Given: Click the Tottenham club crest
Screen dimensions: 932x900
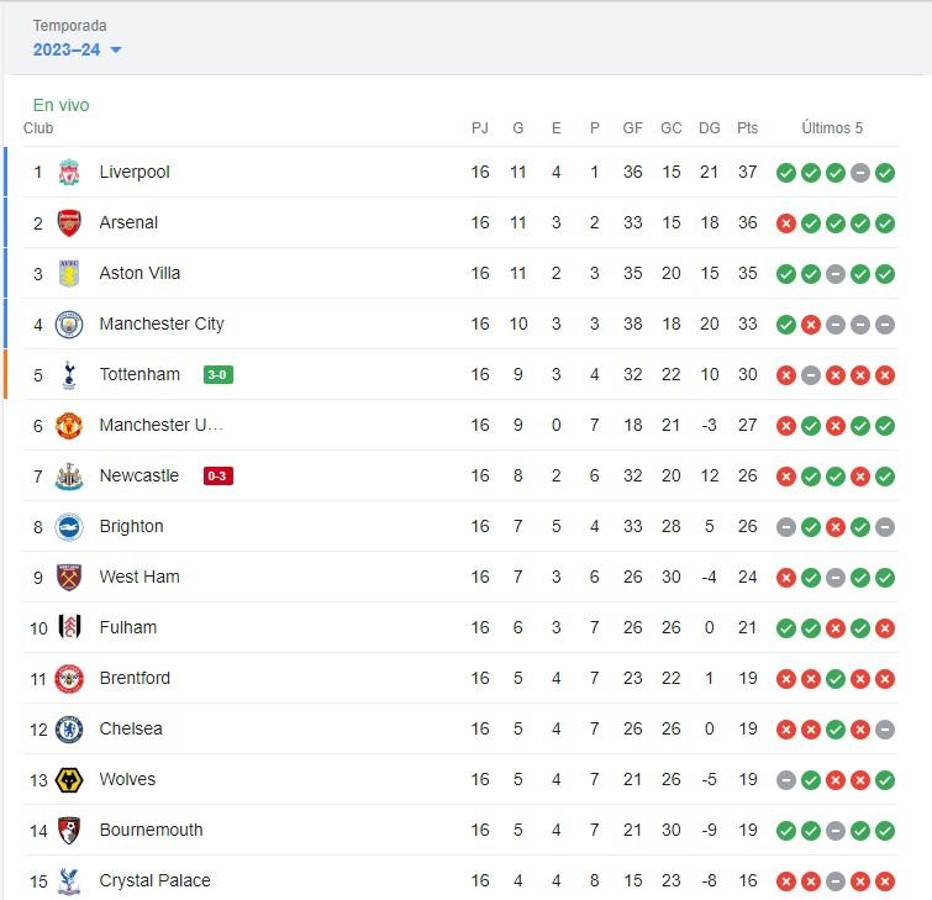Looking at the screenshot, I should (x=68, y=374).
